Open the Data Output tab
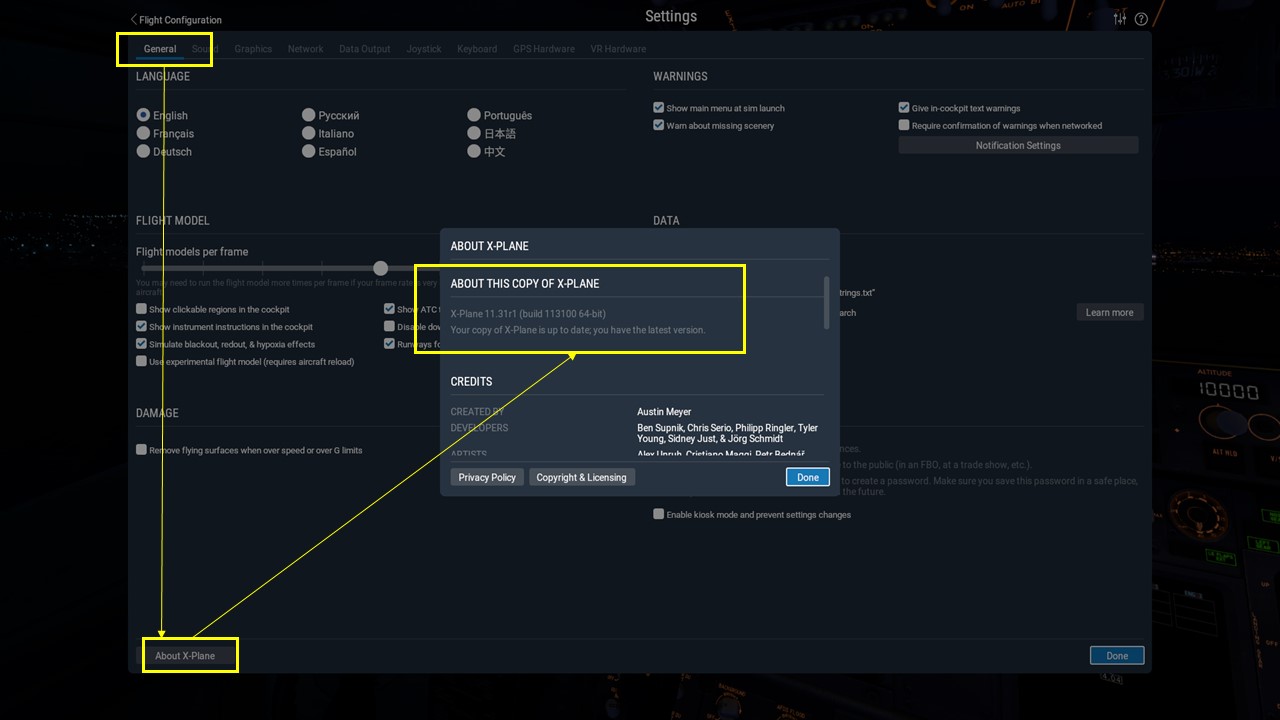This screenshot has height=720, width=1280. (x=364, y=49)
